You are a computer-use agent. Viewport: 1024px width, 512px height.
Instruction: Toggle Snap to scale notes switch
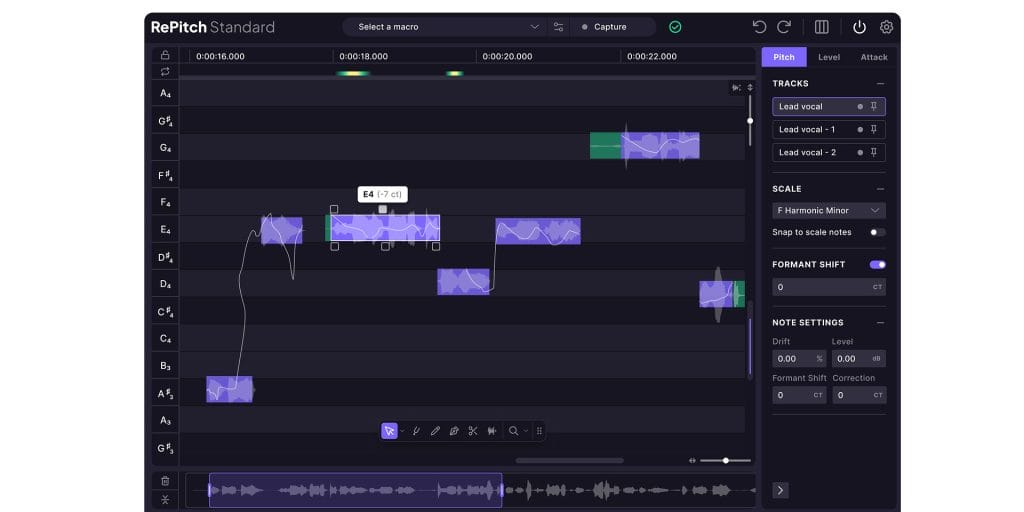click(877, 232)
